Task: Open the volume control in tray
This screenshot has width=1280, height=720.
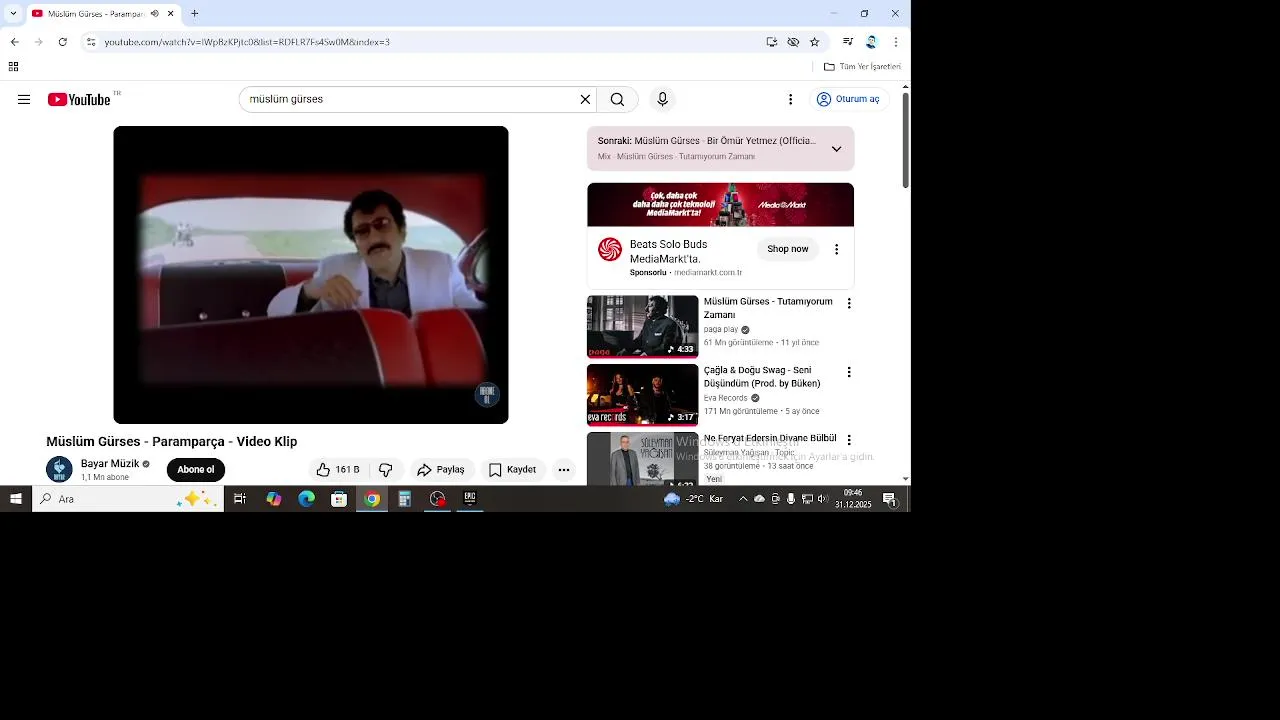Action: (x=822, y=499)
